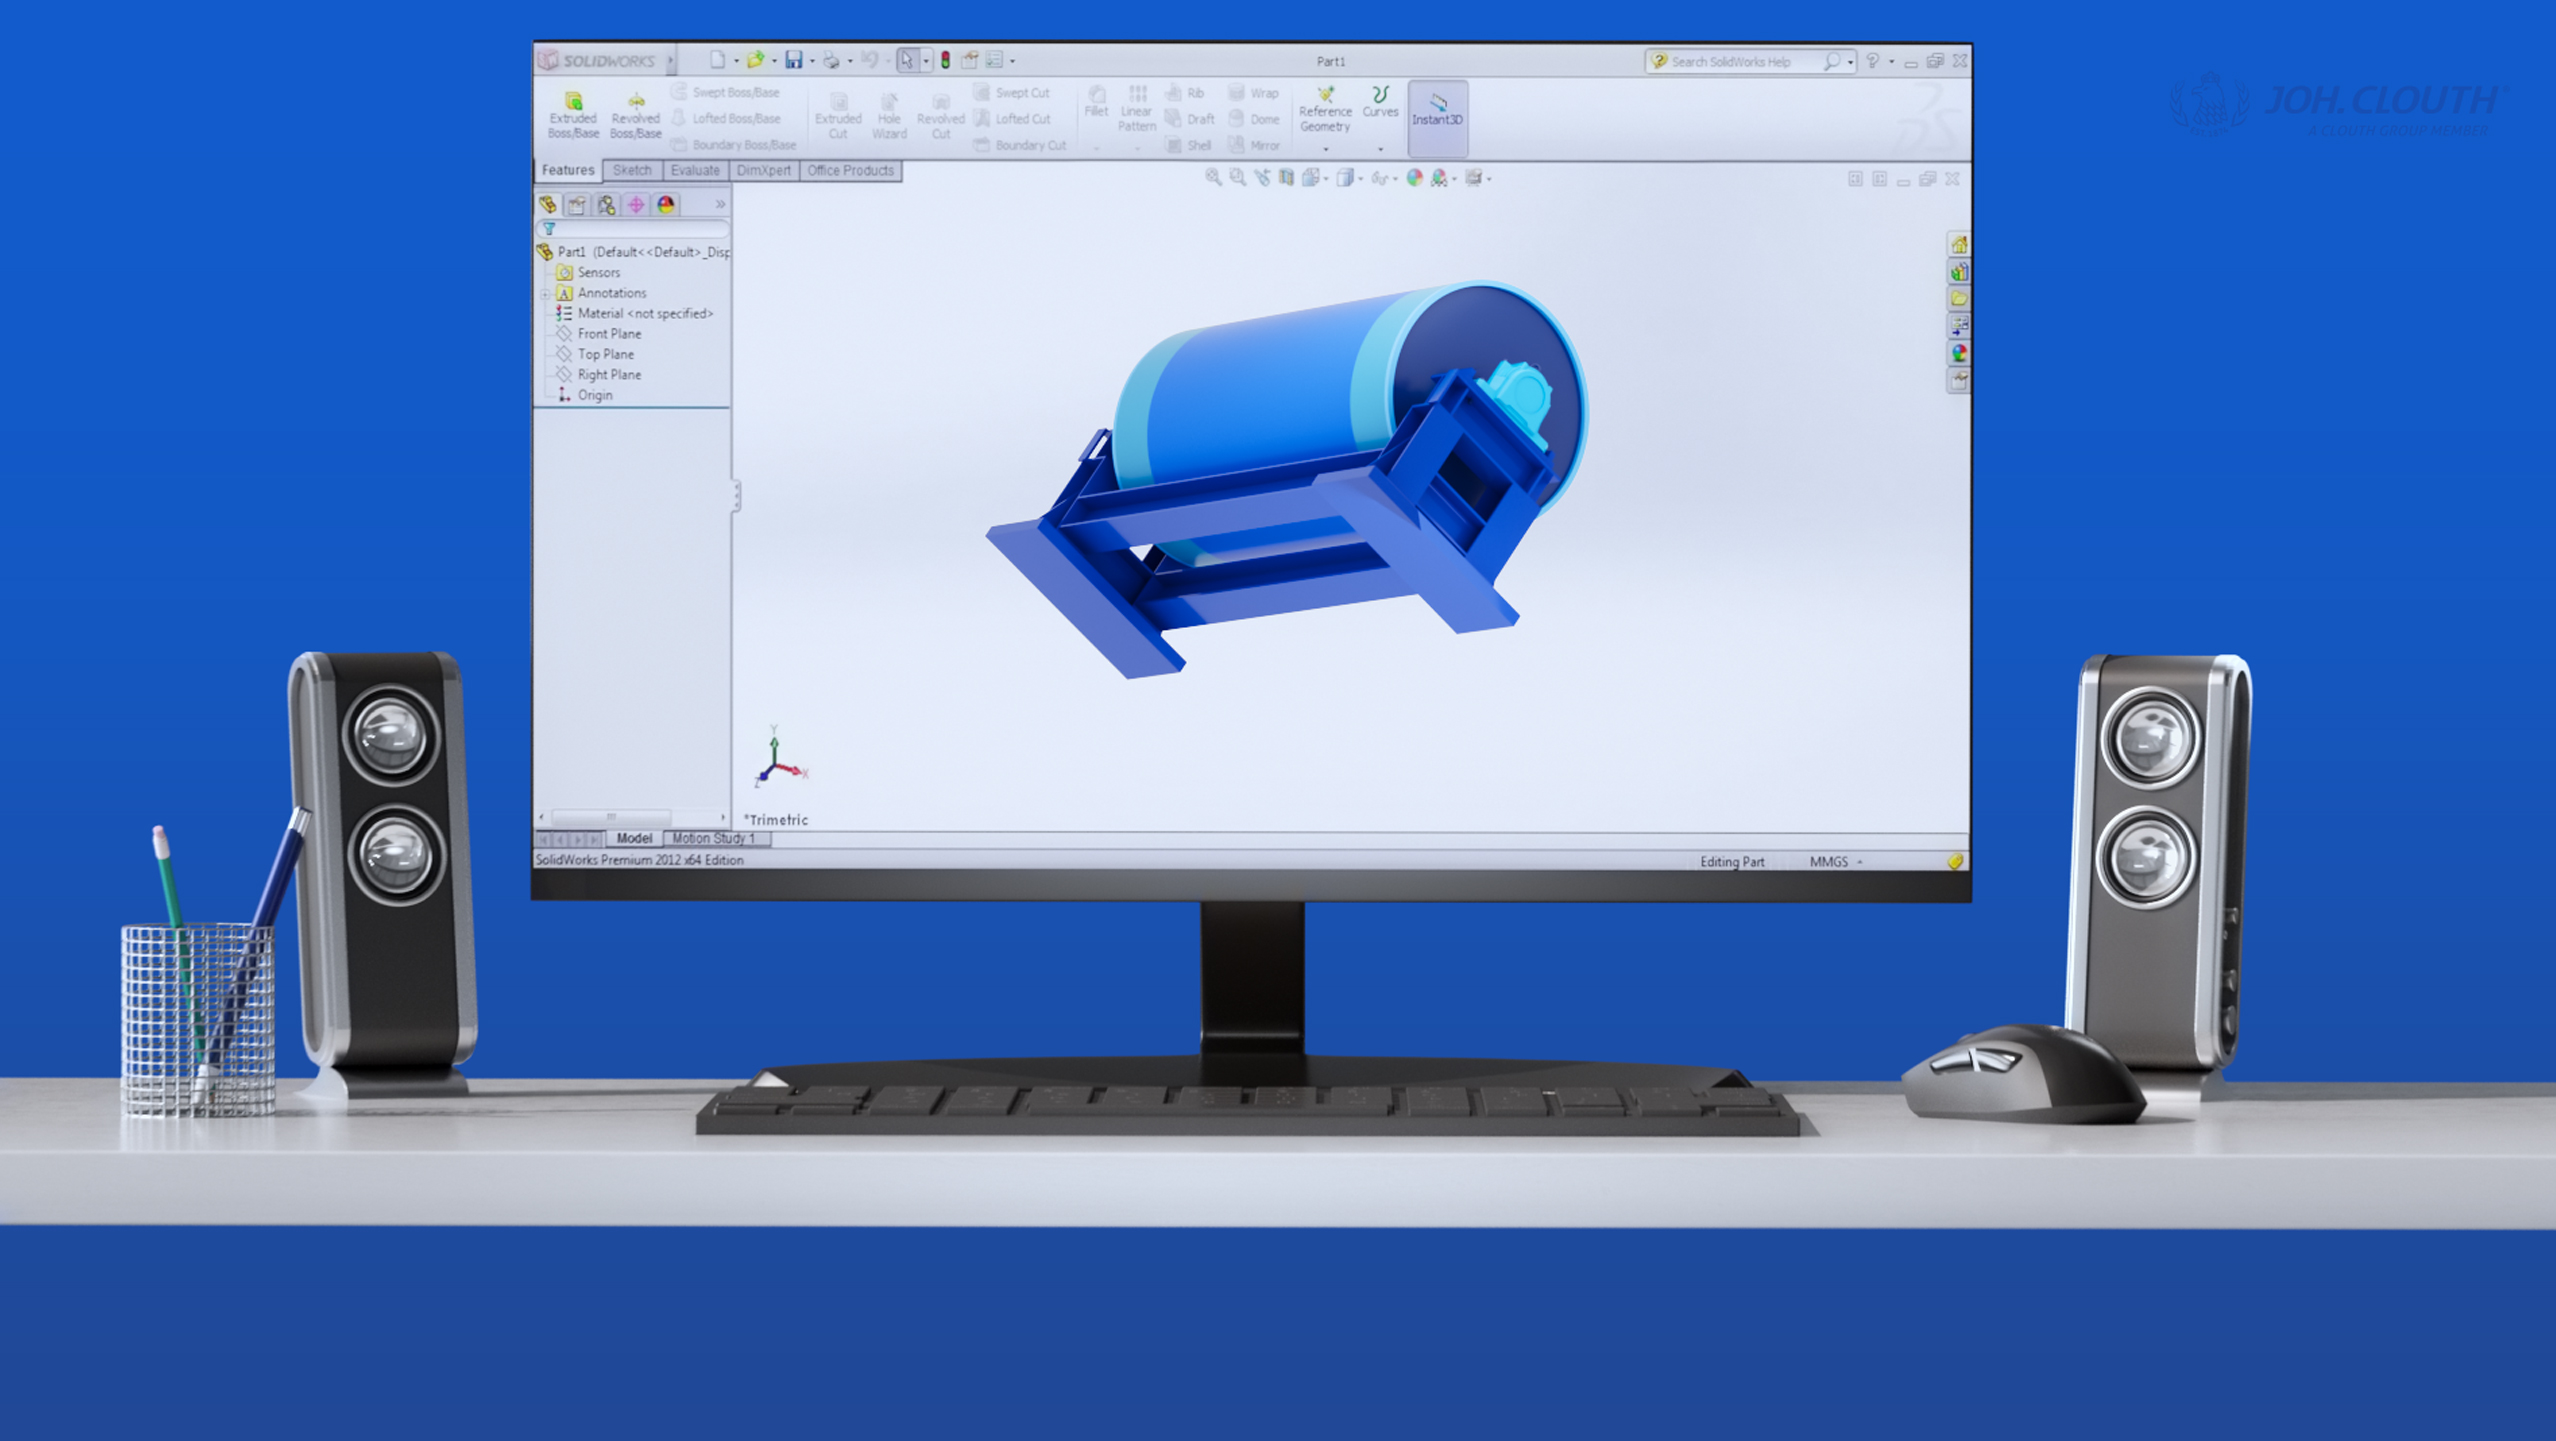Open the Reference Geometry dropdown arrow
Screen dimensions: 2556x1441
[x=1326, y=149]
